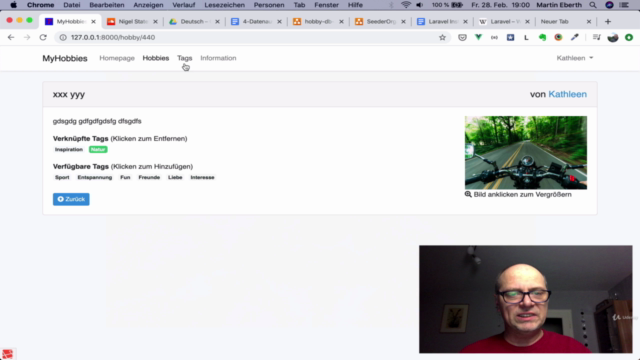Click the L extension icon
This screenshot has height=360, width=640.
526,38
